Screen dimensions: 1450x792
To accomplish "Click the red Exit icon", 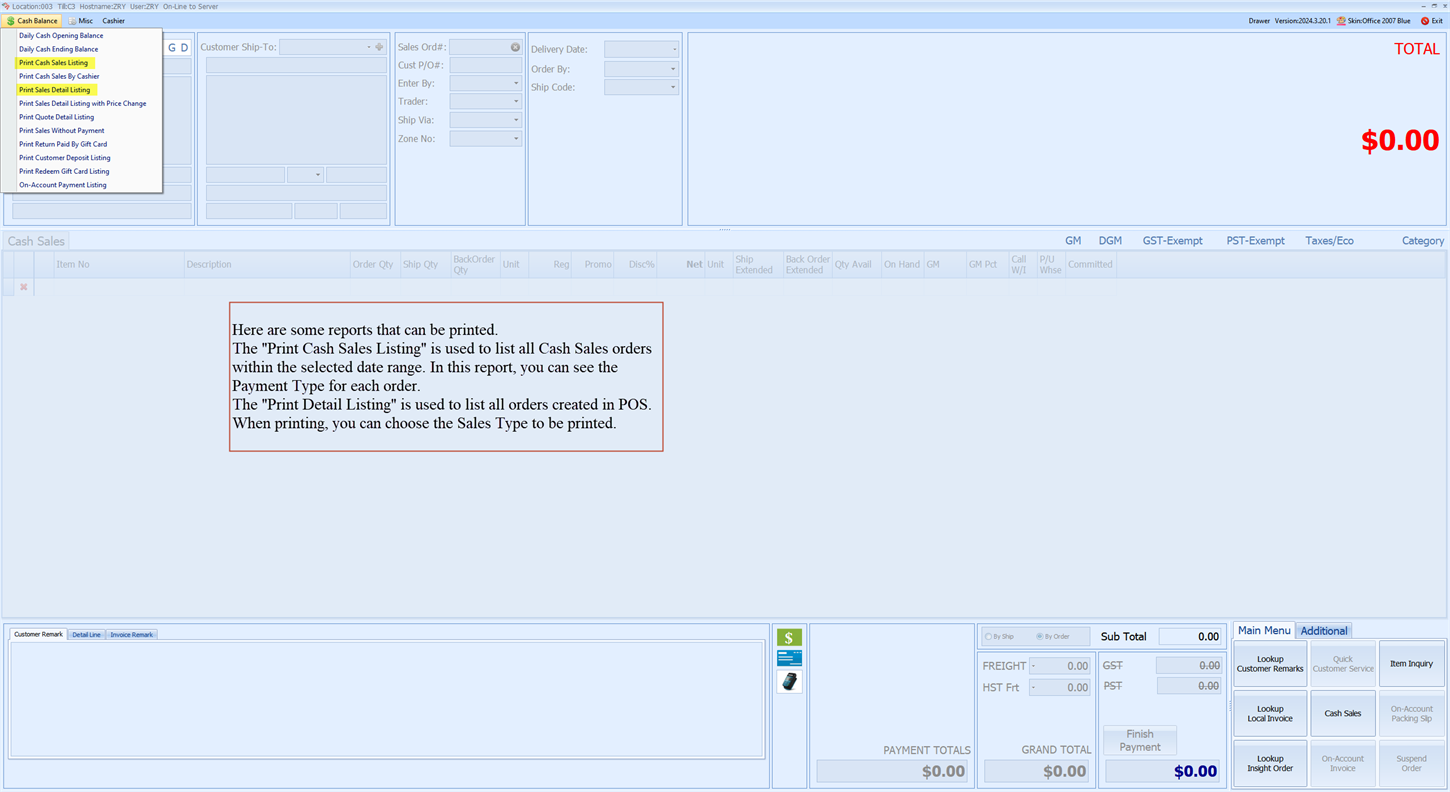I will point(1425,21).
